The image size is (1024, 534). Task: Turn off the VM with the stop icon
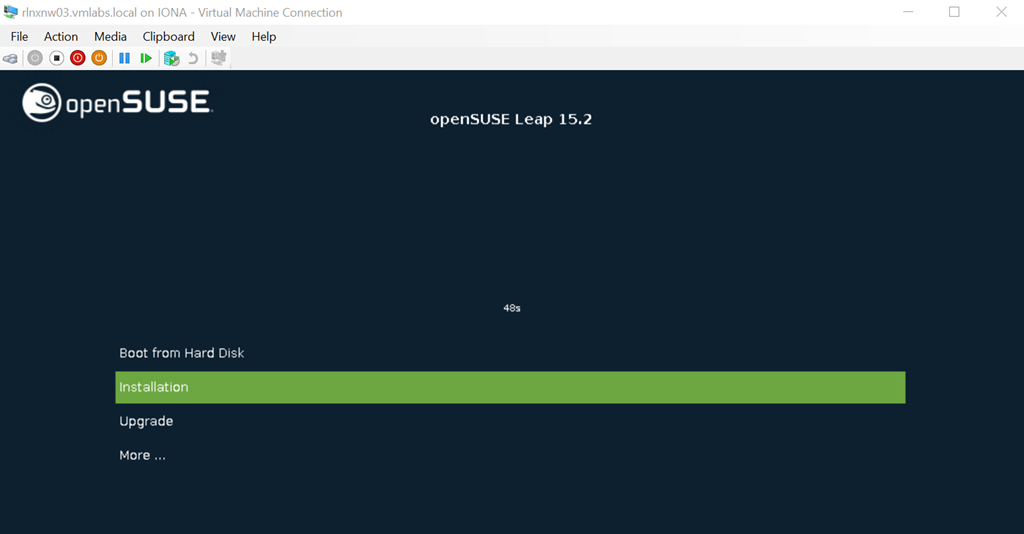[x=57, y=58]
